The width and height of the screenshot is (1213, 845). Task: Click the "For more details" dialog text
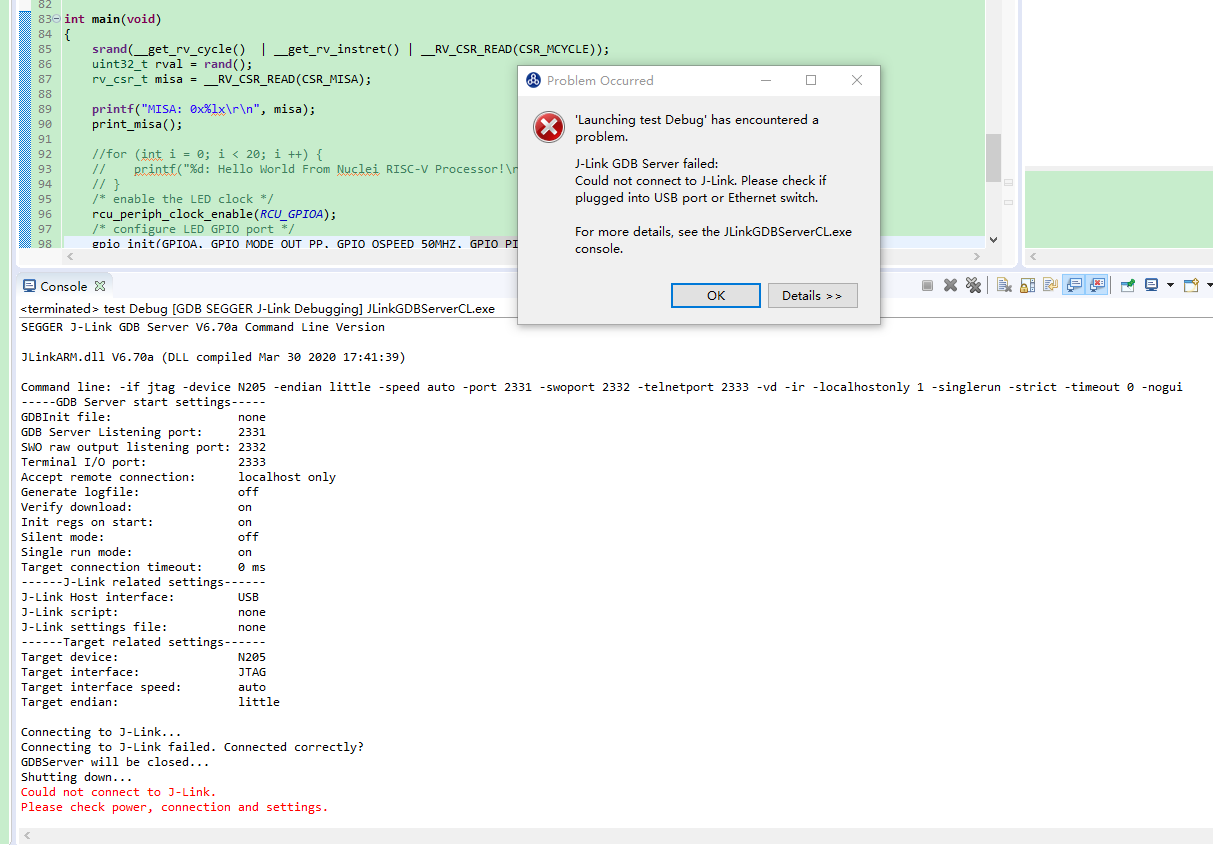[x=713, y=240]
